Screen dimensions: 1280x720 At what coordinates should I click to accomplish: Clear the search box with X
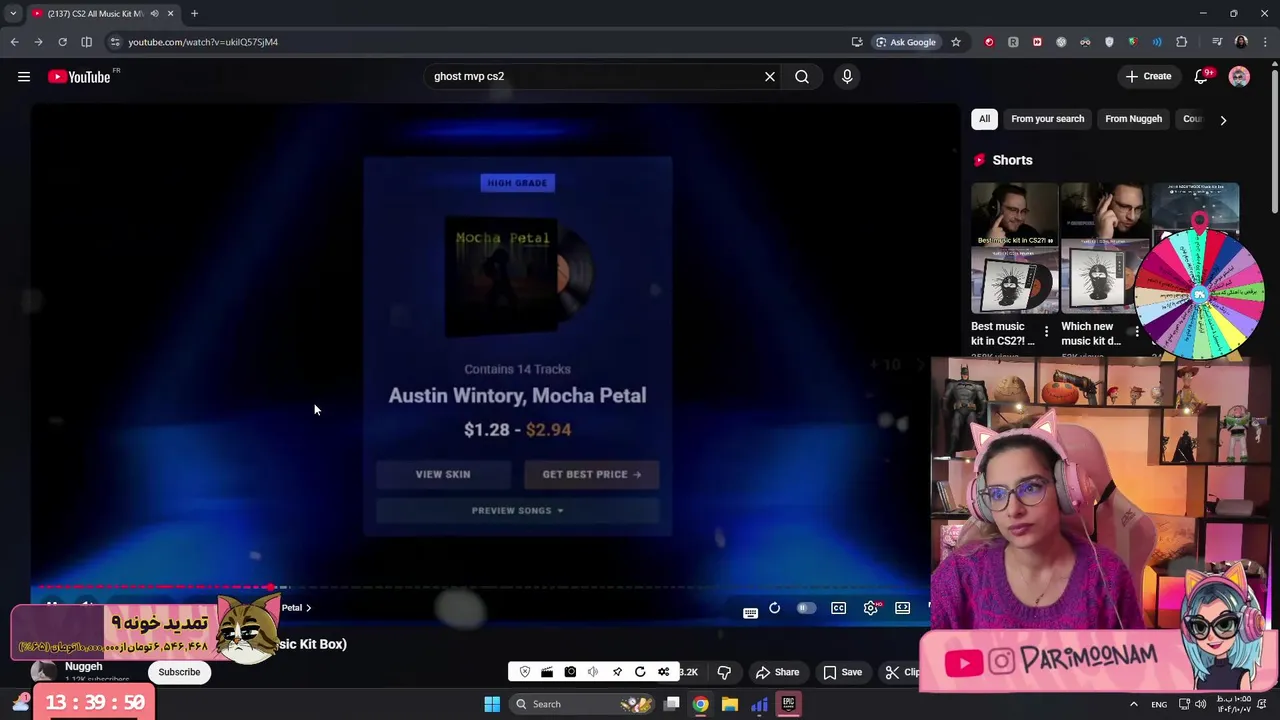[770, 76]
